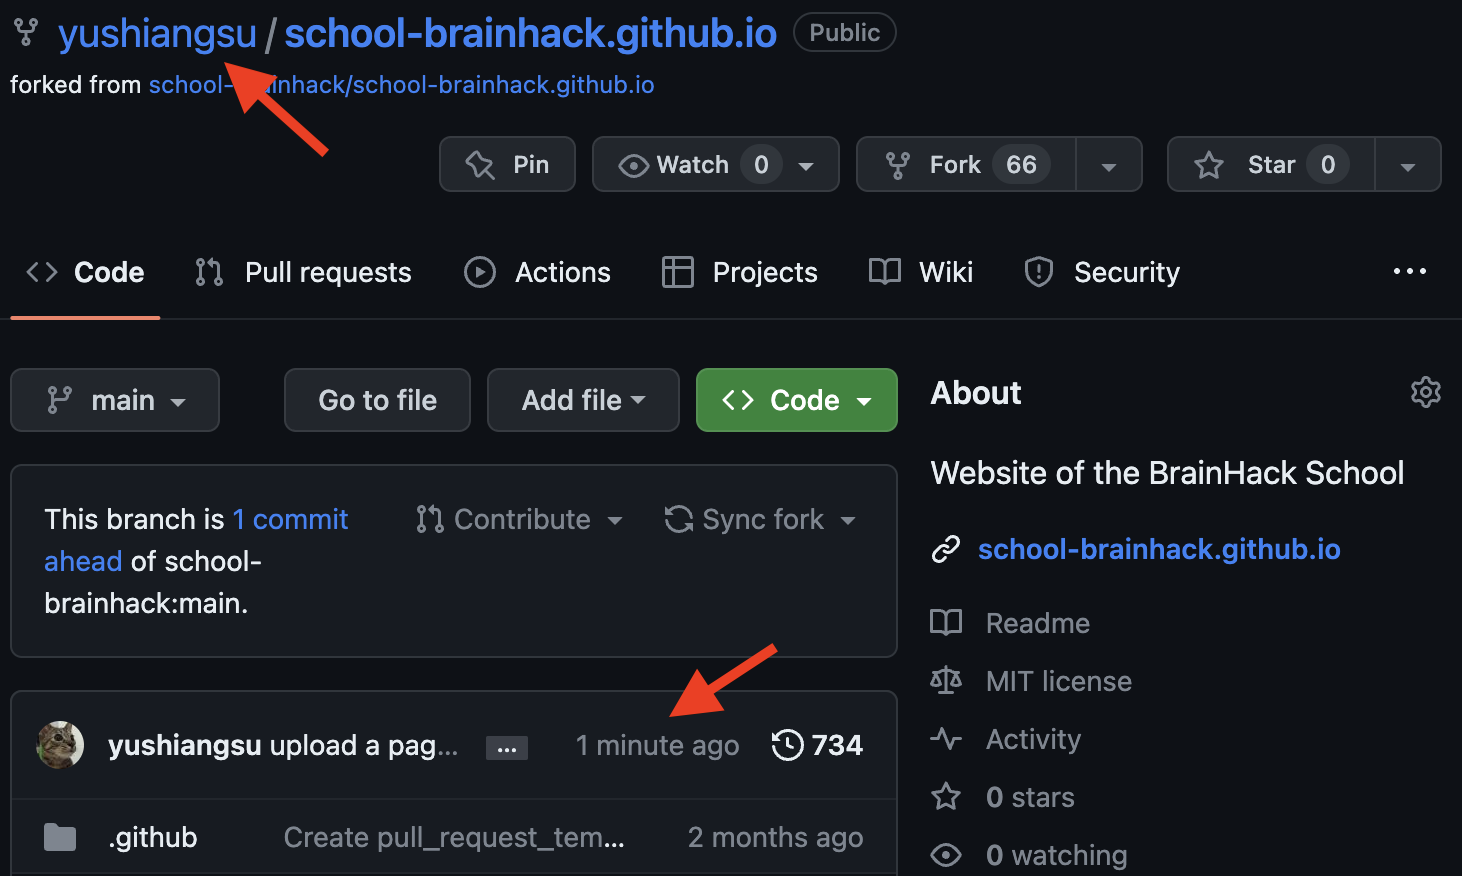Open the '1 minute ago' commit timestamp
This screenshot has width=1462, height=876.
658,745
